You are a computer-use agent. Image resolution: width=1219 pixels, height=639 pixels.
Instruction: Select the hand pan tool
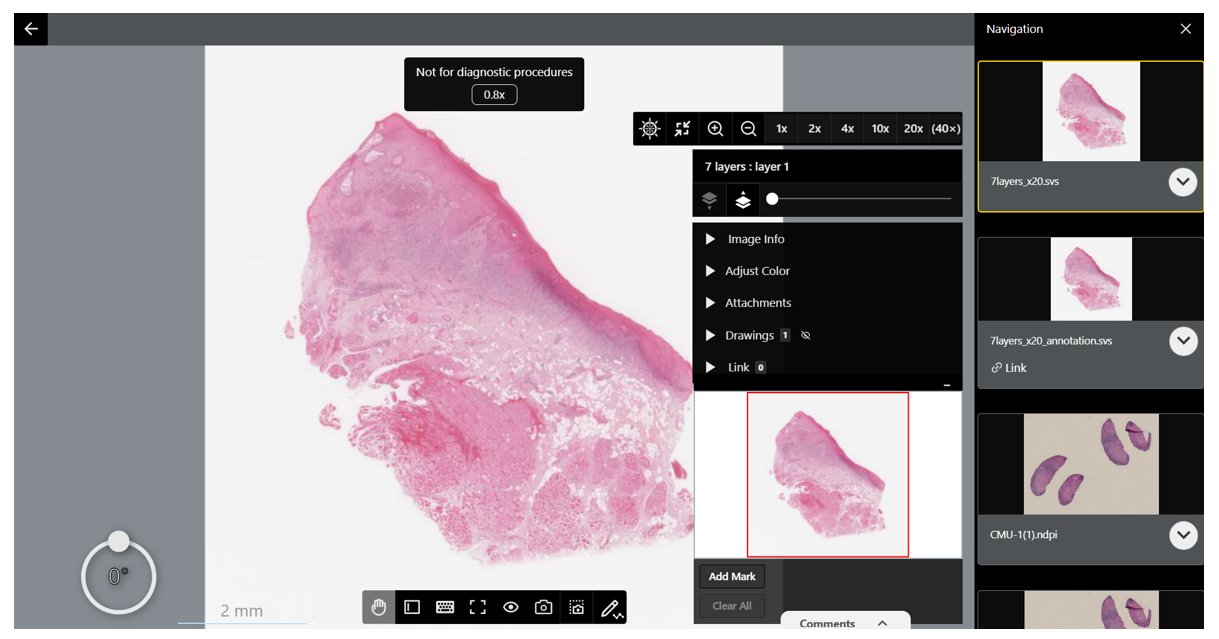378,607
